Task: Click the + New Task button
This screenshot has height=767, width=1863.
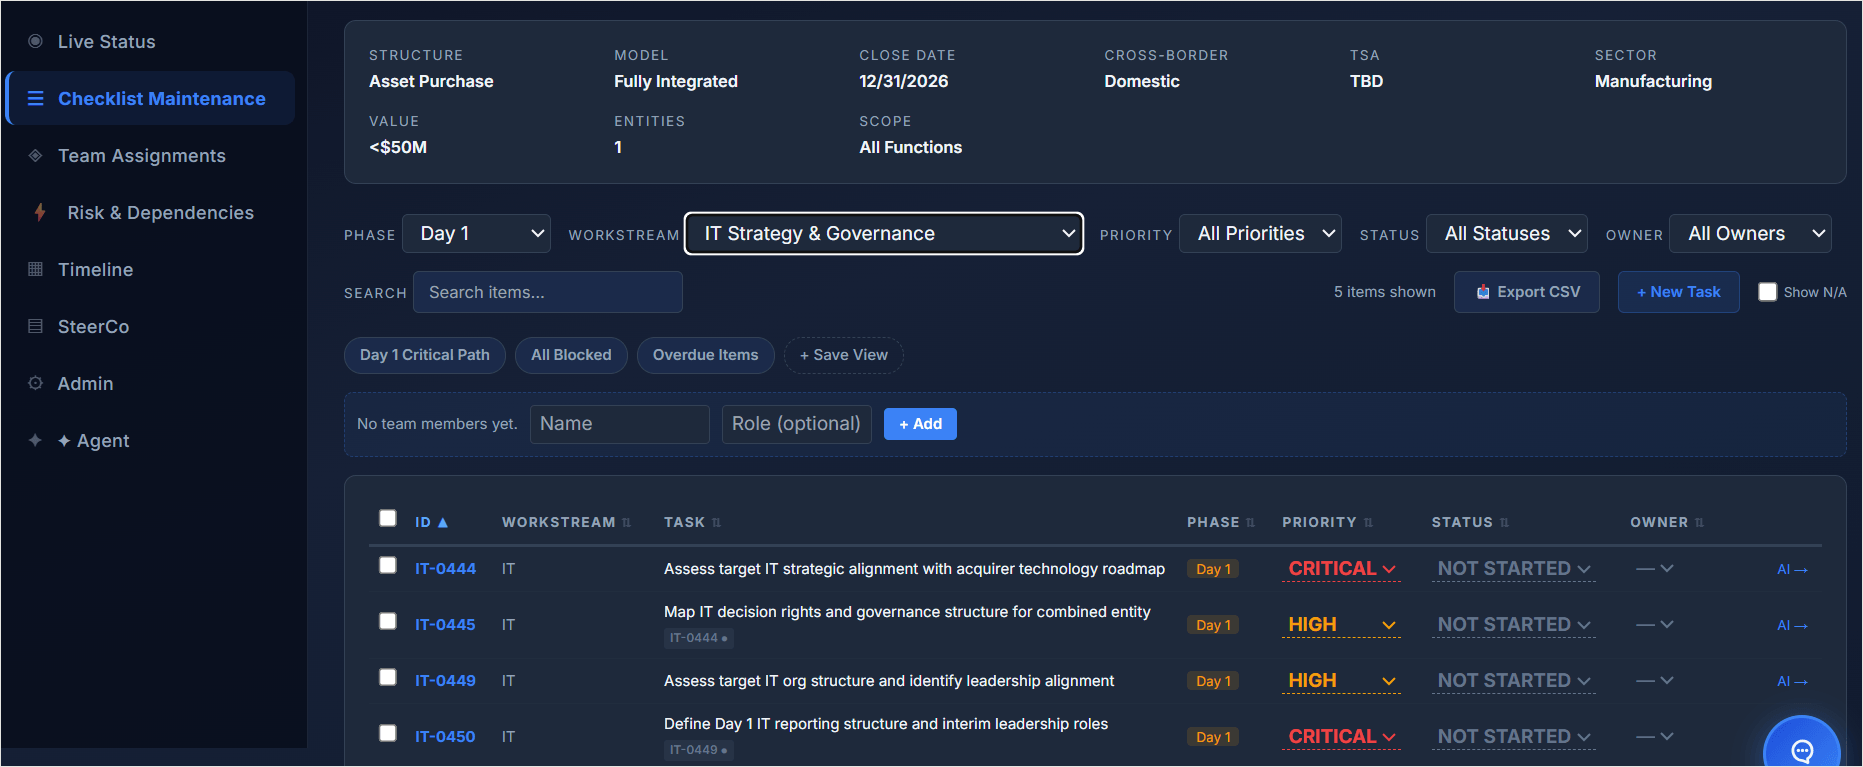Action: point(1678,292)
